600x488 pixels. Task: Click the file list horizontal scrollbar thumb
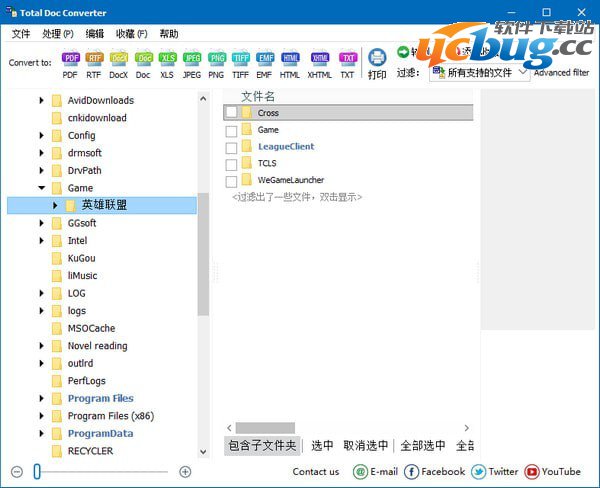pos(265,428)
